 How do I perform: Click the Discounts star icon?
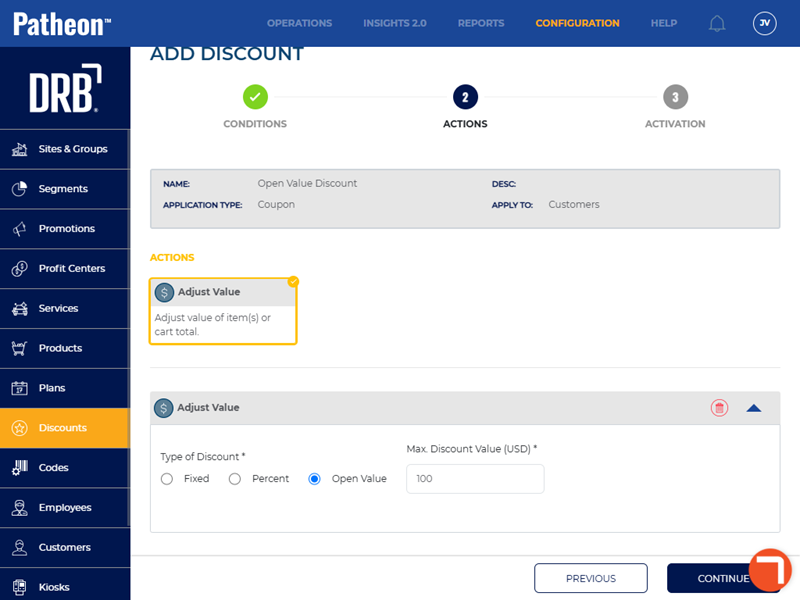pos(19,428)
